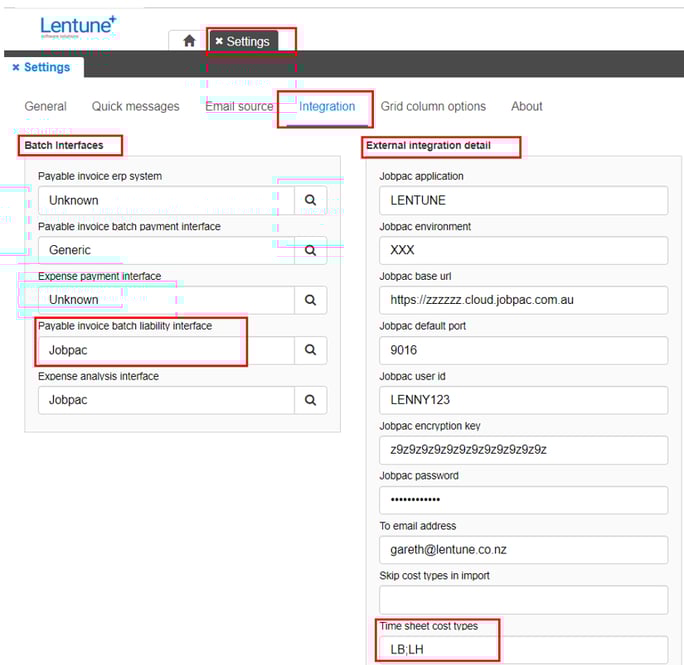Open the About tab
Image resolution: width=684 pixels, height=665 pixels.
pyautogui.click(x=527, y=106)
